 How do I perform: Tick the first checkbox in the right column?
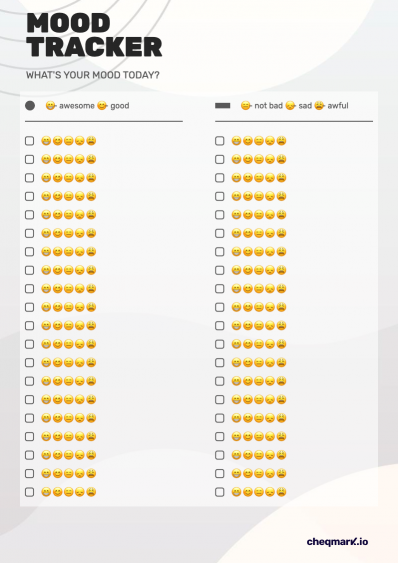coord(219,141)
